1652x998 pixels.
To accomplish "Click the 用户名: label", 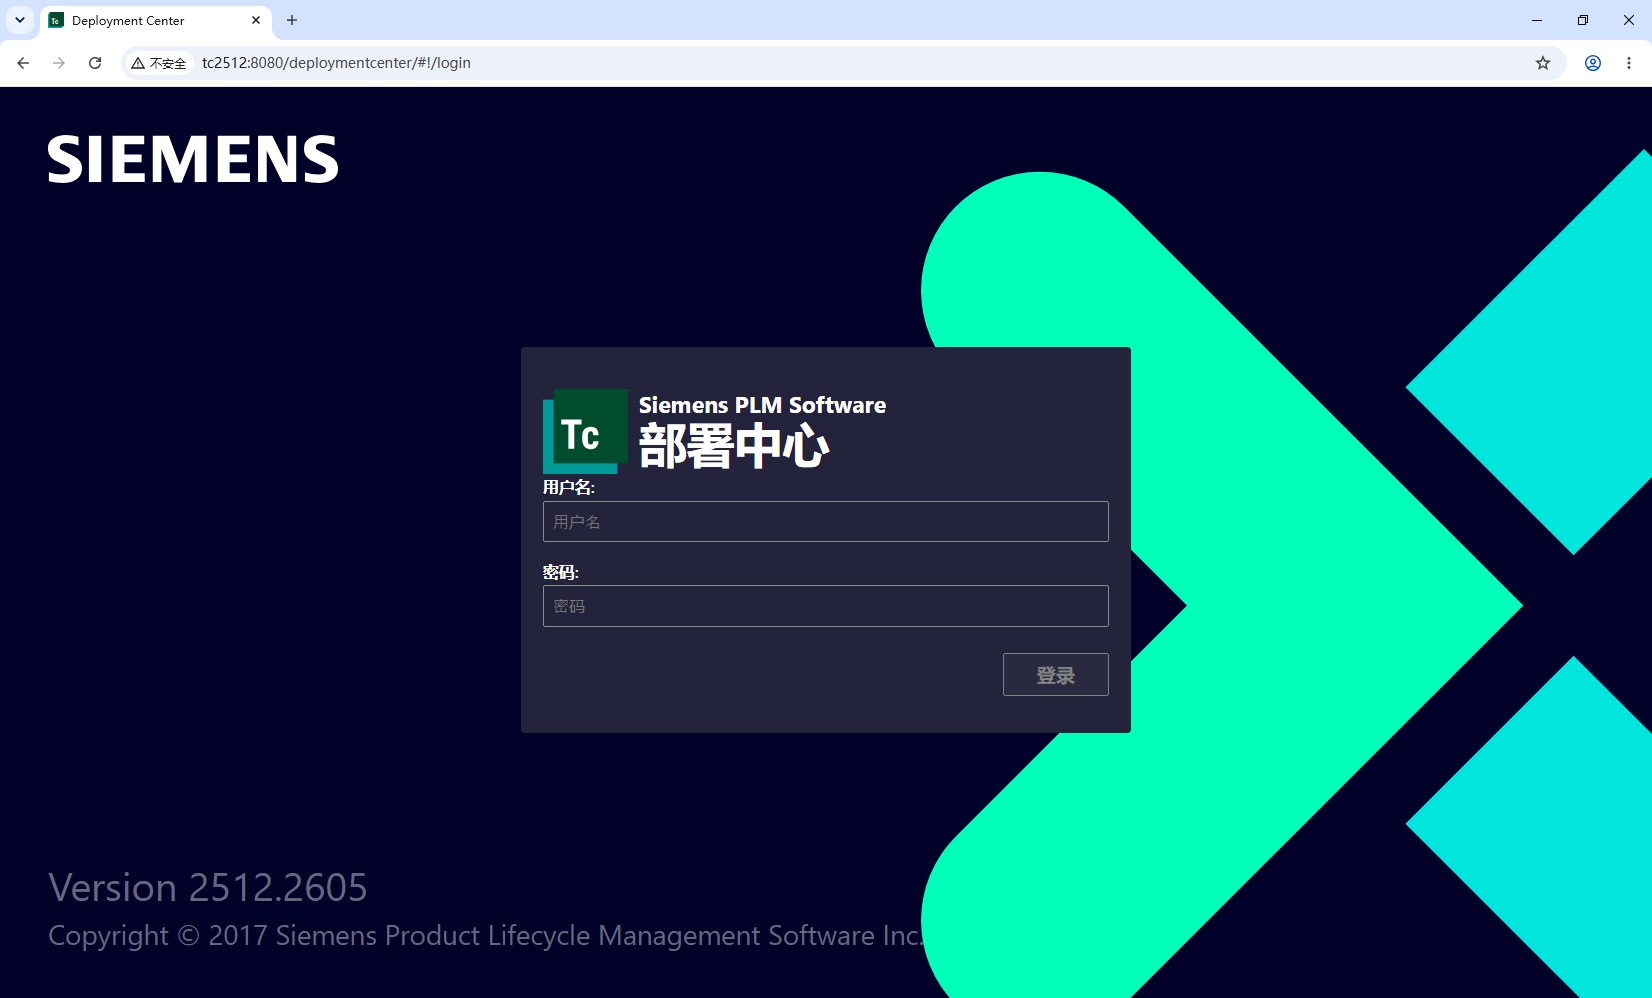I will pos(569,487).
